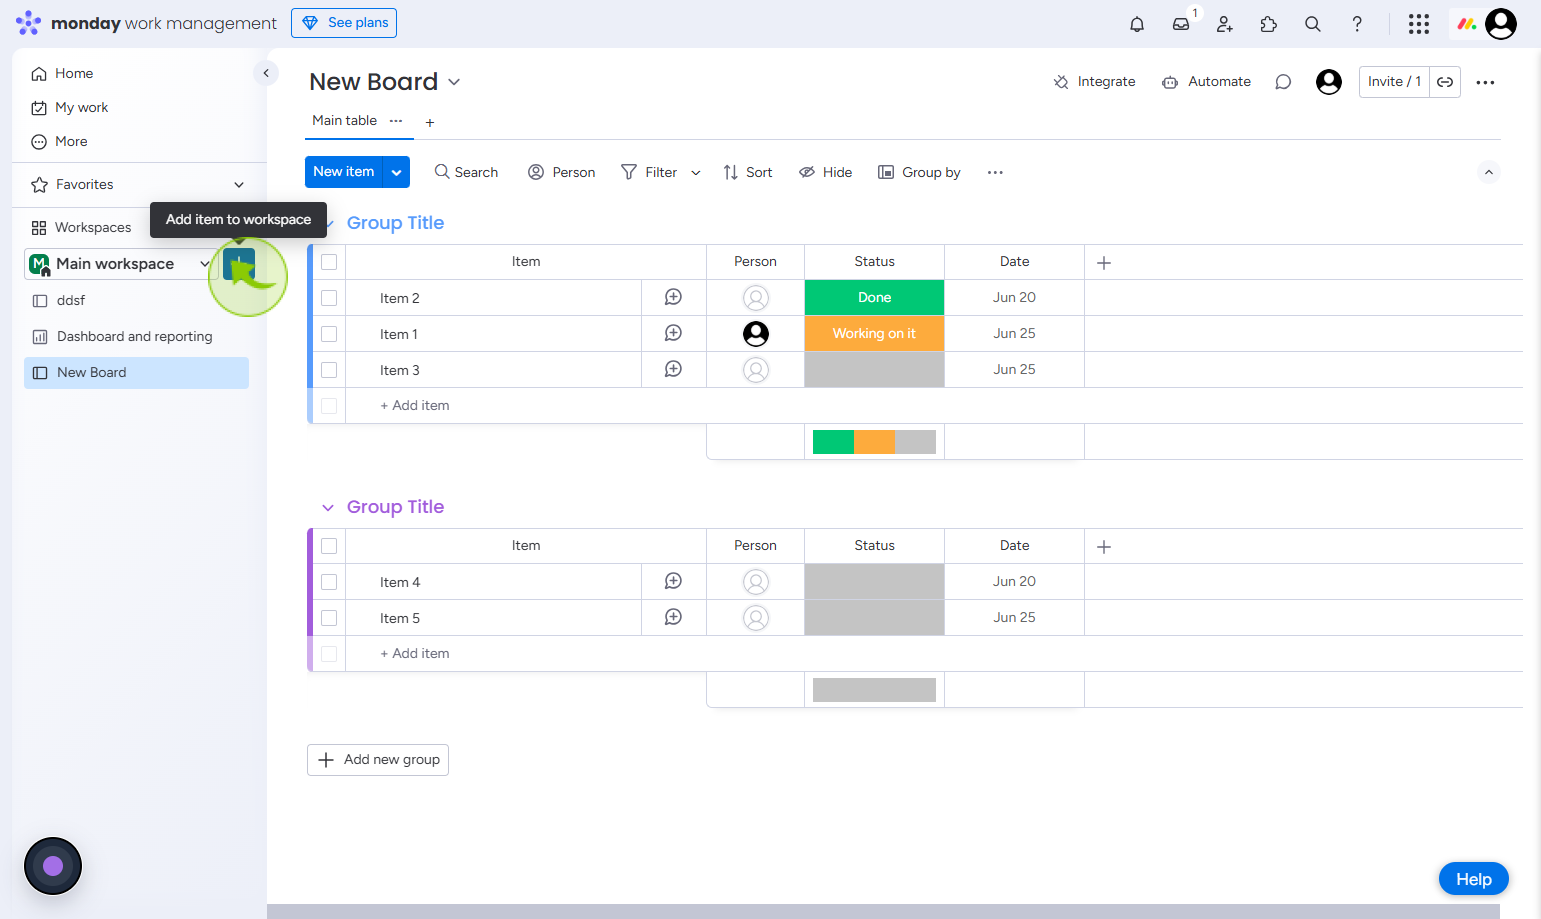Tick the checkbox for Item 1
This screenshot has height=919, width=1541.
[329, 334]
